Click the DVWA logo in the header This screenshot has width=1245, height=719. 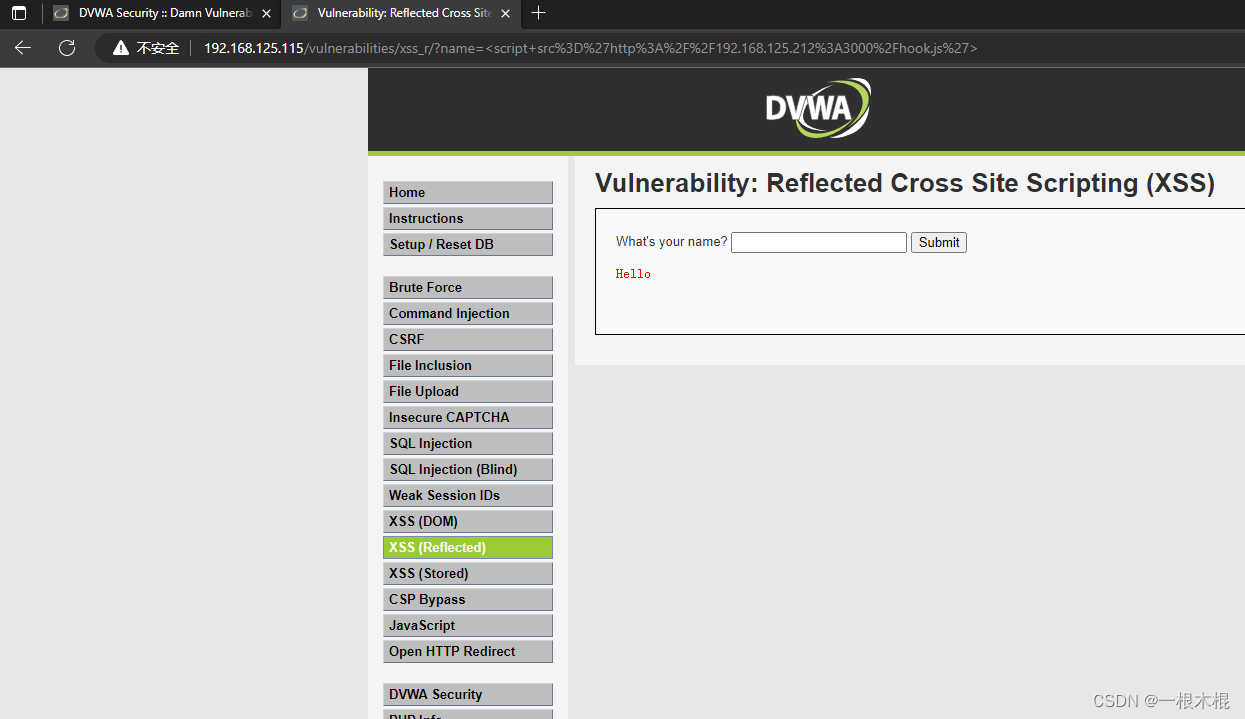(818, 108)
